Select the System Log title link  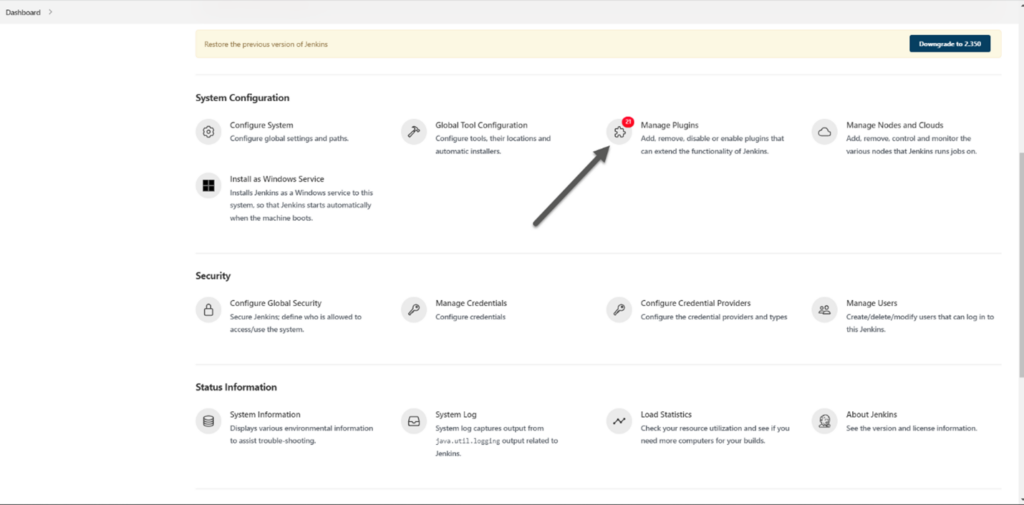pyautogui.click(x=456, y=414)
